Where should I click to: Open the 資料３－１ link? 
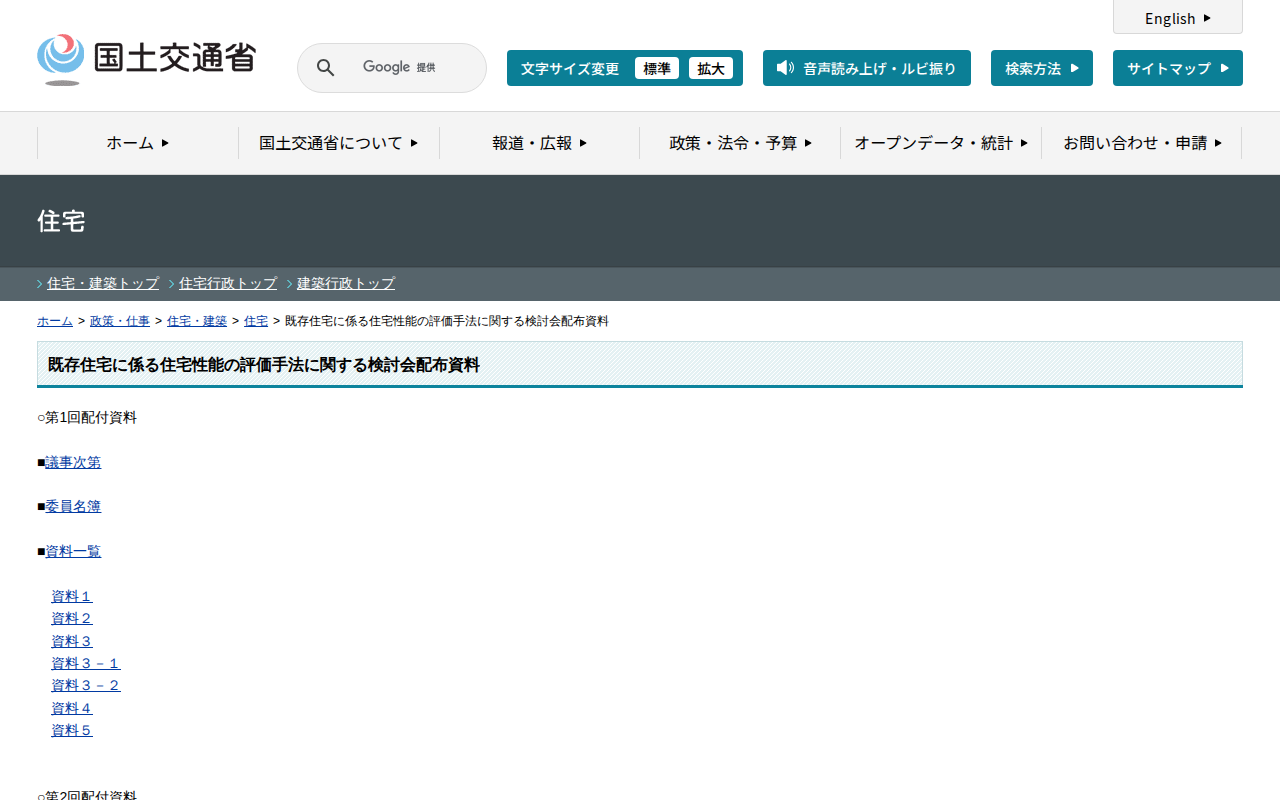click(x=86, y=663)
